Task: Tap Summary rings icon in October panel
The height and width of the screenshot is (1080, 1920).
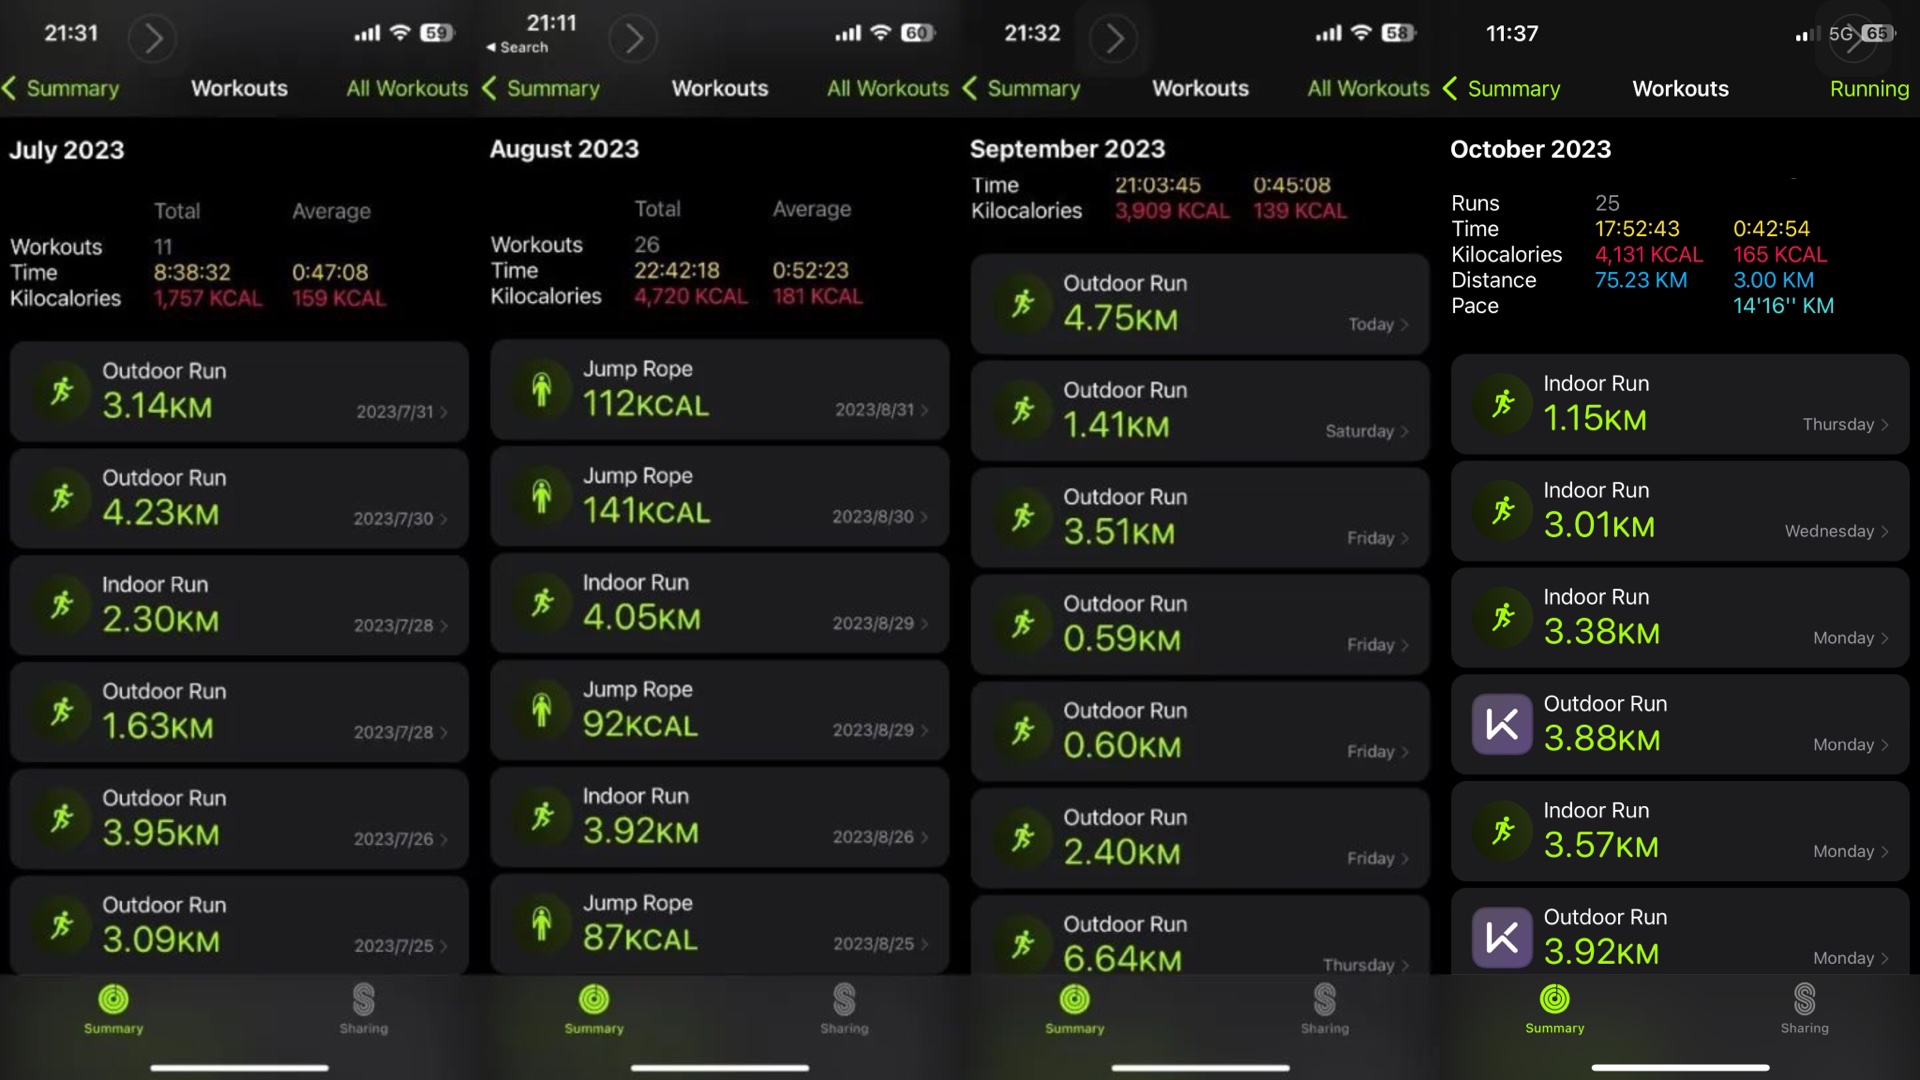Action: (1554, 999)
